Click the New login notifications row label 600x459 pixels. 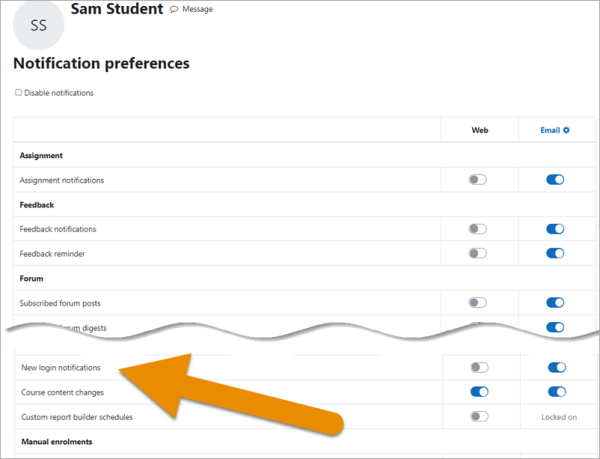tap(60, 368)
